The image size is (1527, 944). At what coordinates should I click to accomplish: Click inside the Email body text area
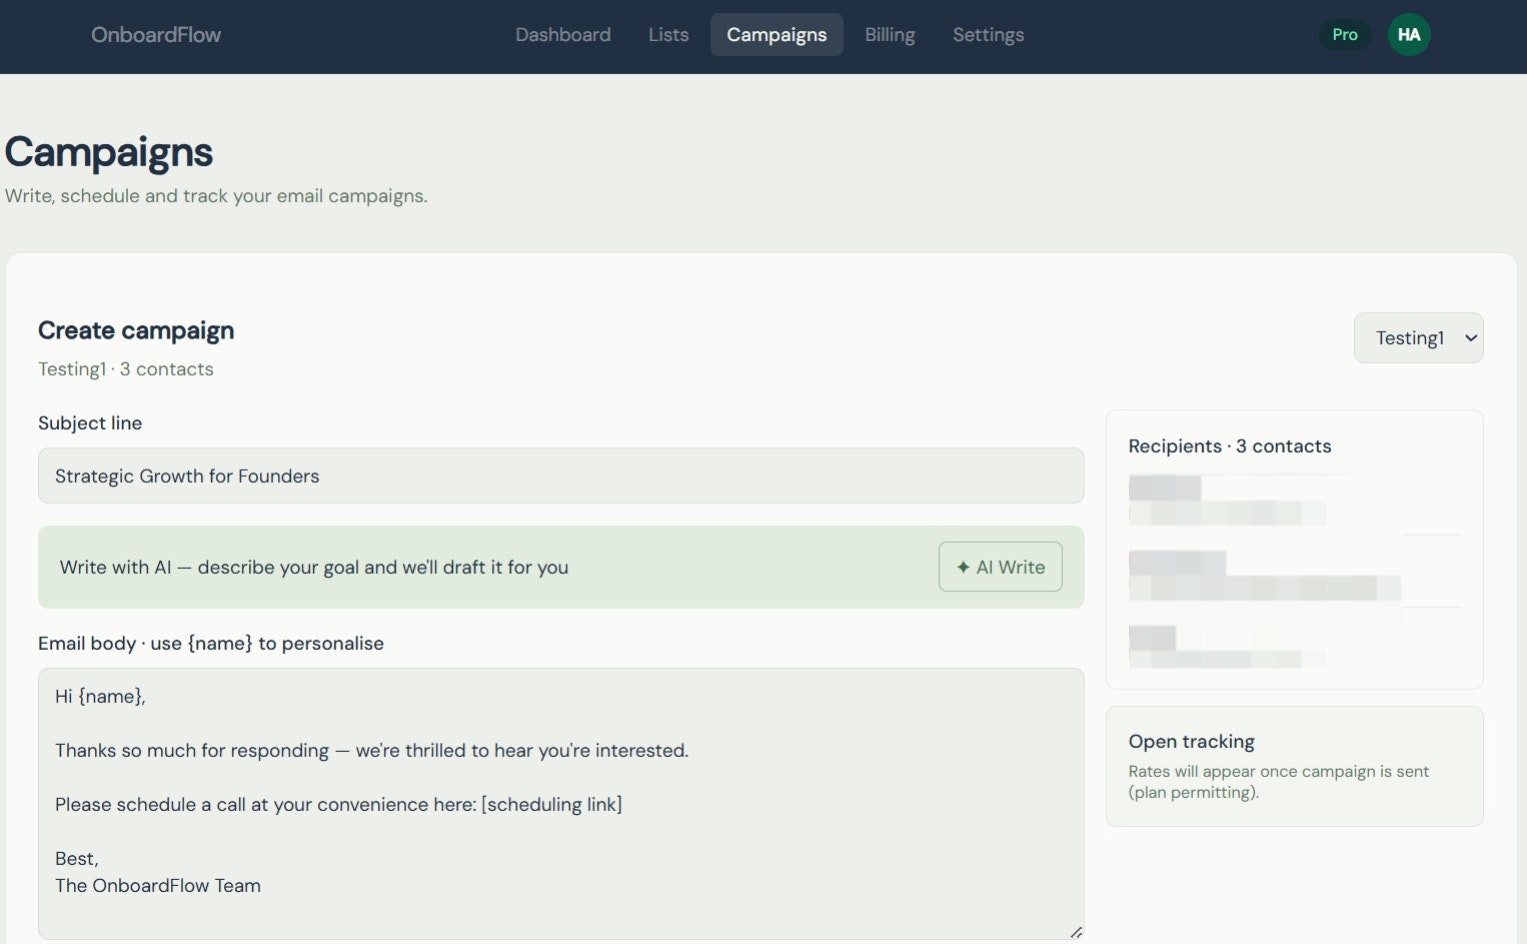(561, 804)
